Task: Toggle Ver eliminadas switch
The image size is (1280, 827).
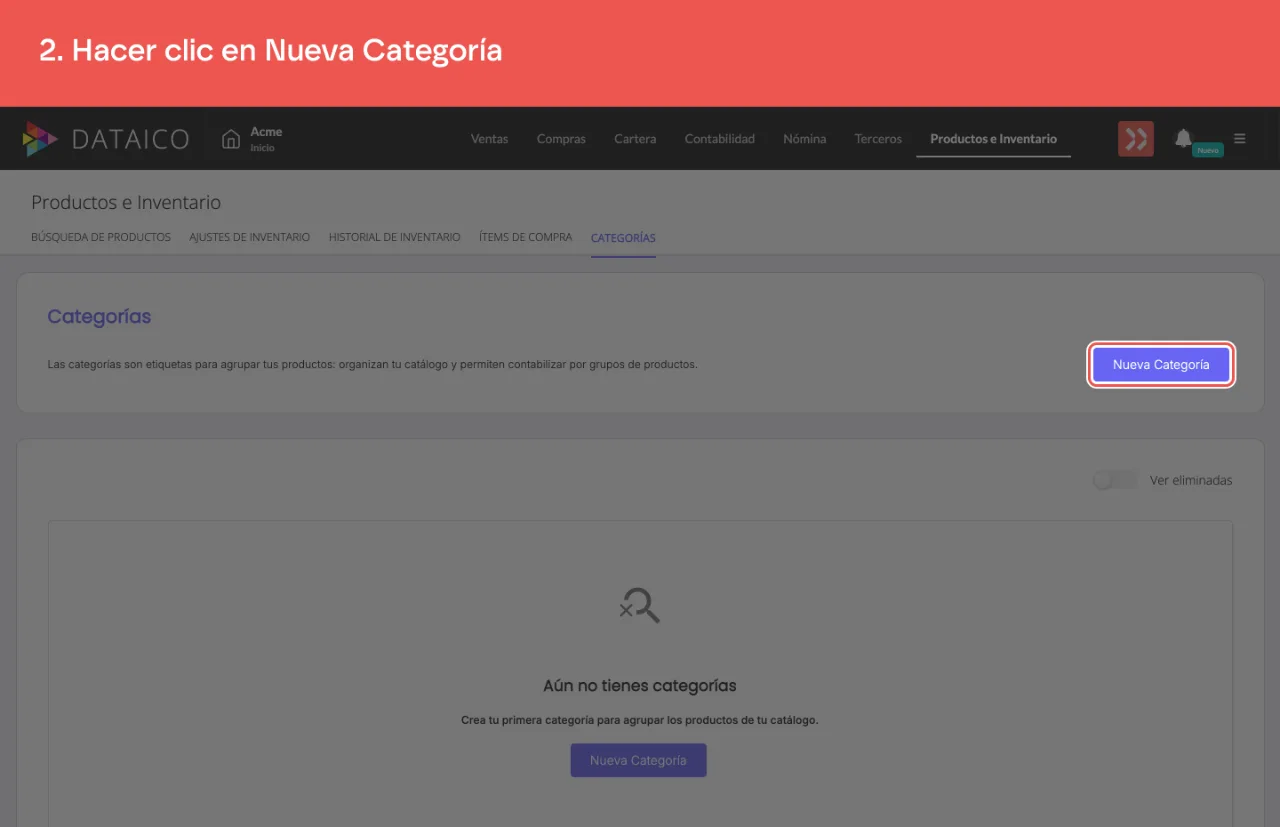Action: [1115, 480]
